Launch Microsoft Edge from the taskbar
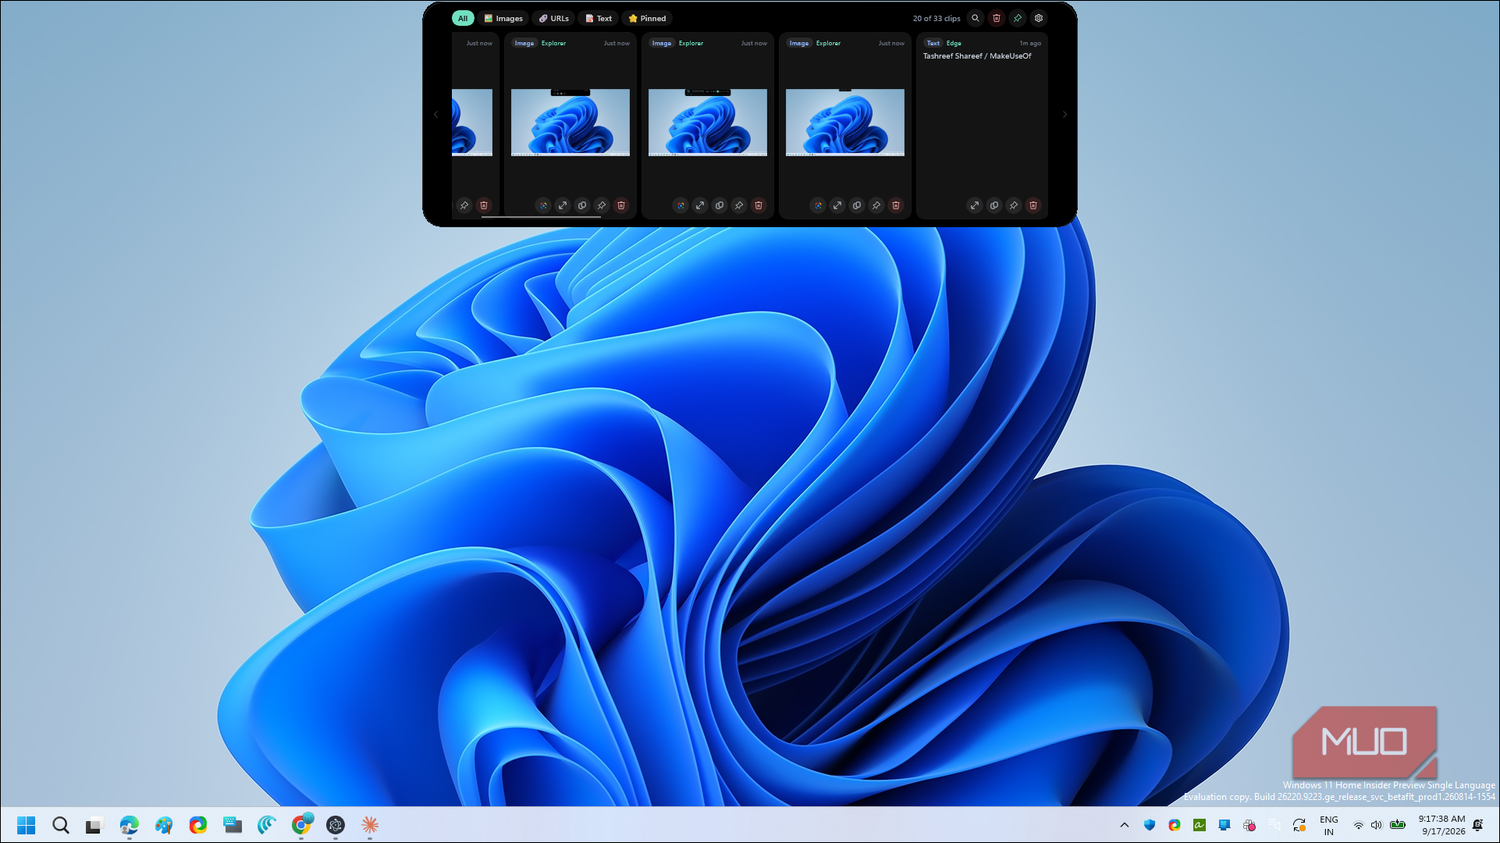 click(129, 825)
